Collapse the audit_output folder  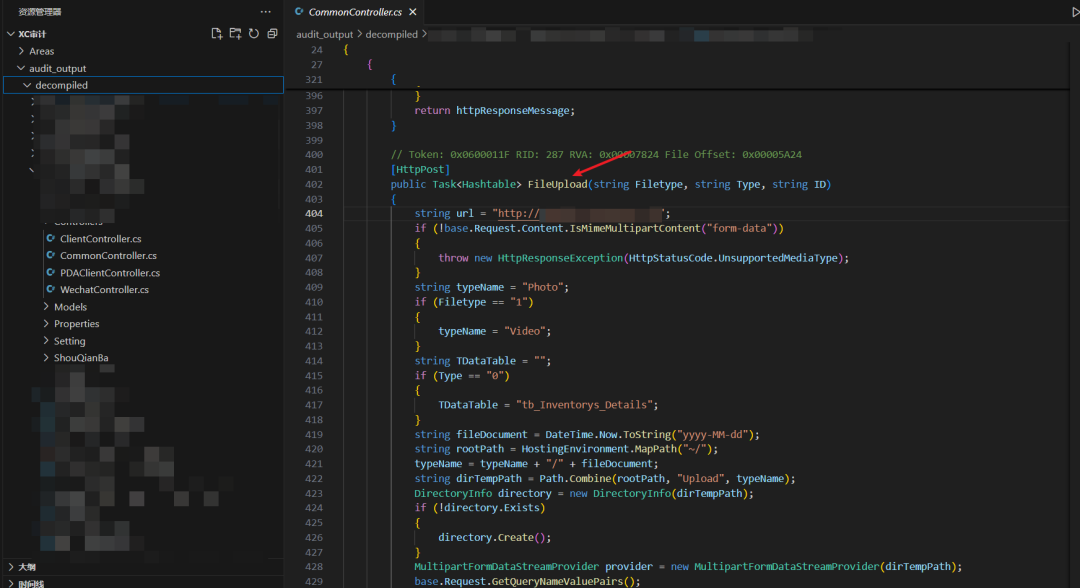pyautogui.click(x=21, y=68)
